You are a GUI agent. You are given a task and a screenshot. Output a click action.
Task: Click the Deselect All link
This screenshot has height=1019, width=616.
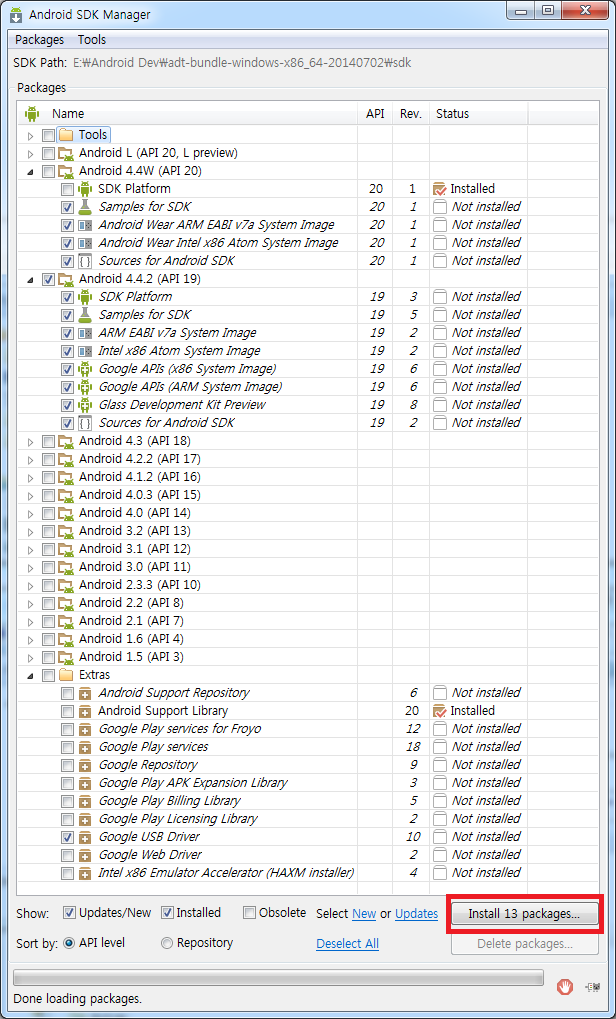pyautogui.click(x=348, y=944)
